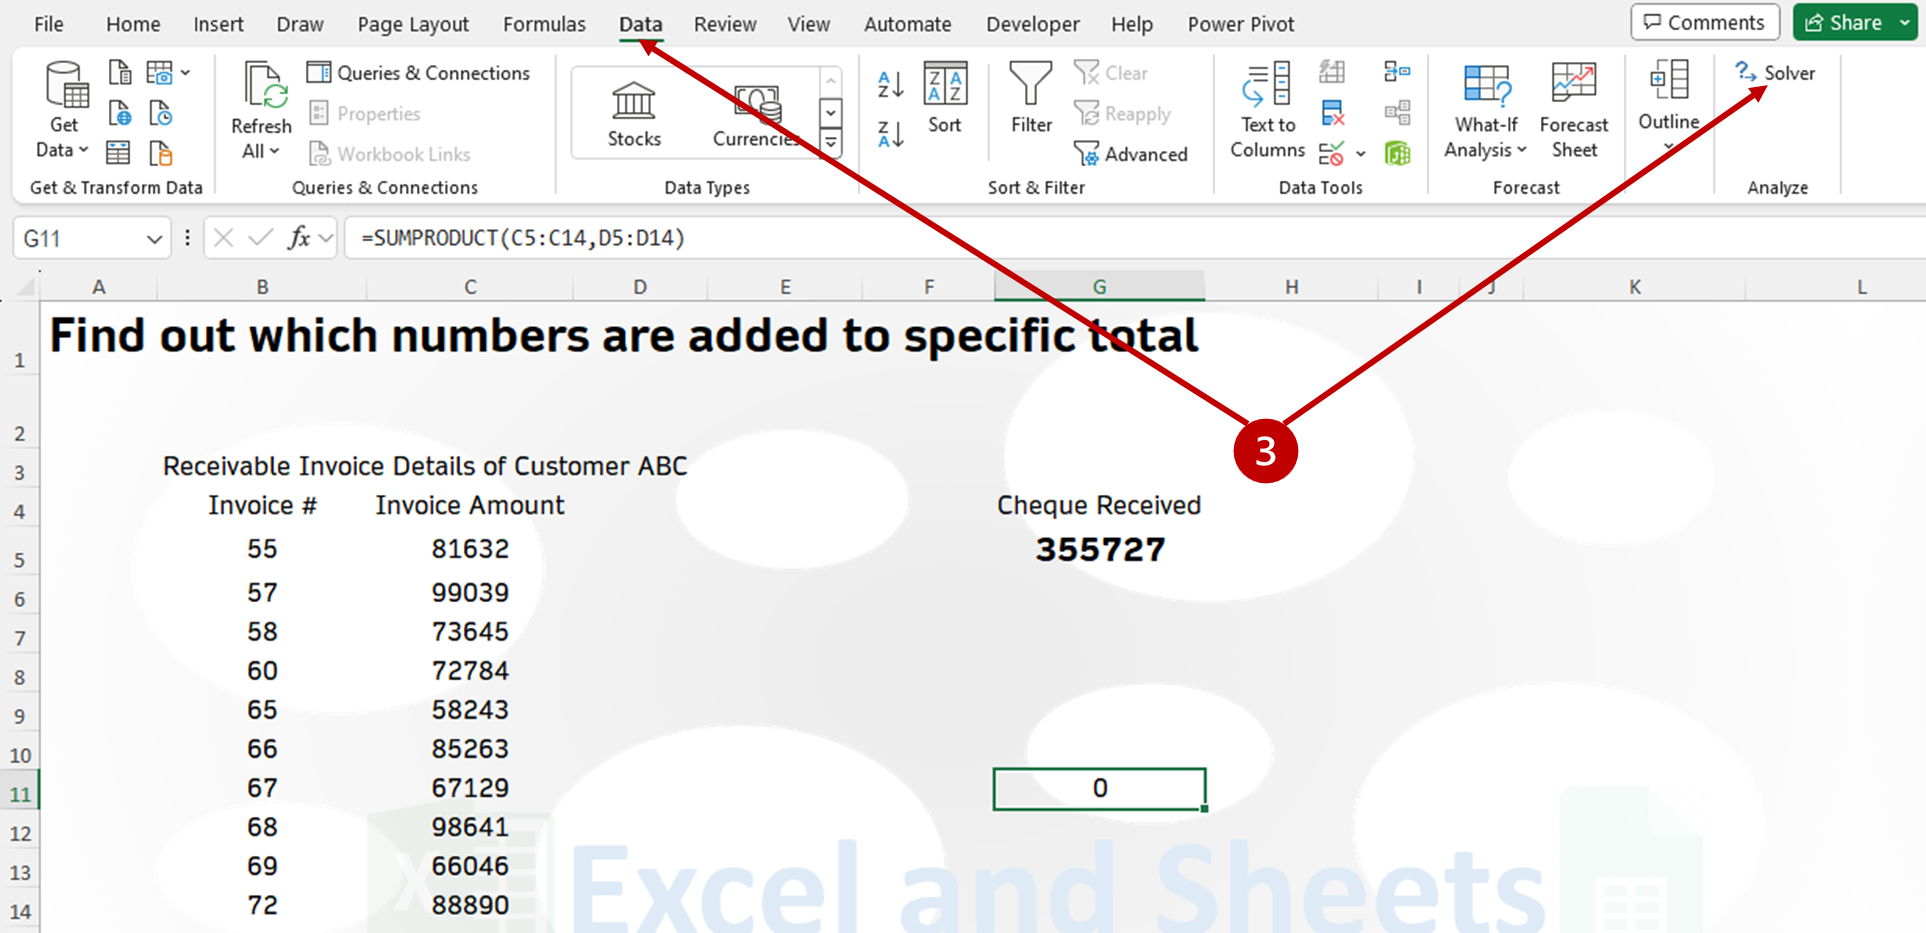Open the Page Layout tab
This screenshot has width=1926, height=933.
(x=413, y=24)
